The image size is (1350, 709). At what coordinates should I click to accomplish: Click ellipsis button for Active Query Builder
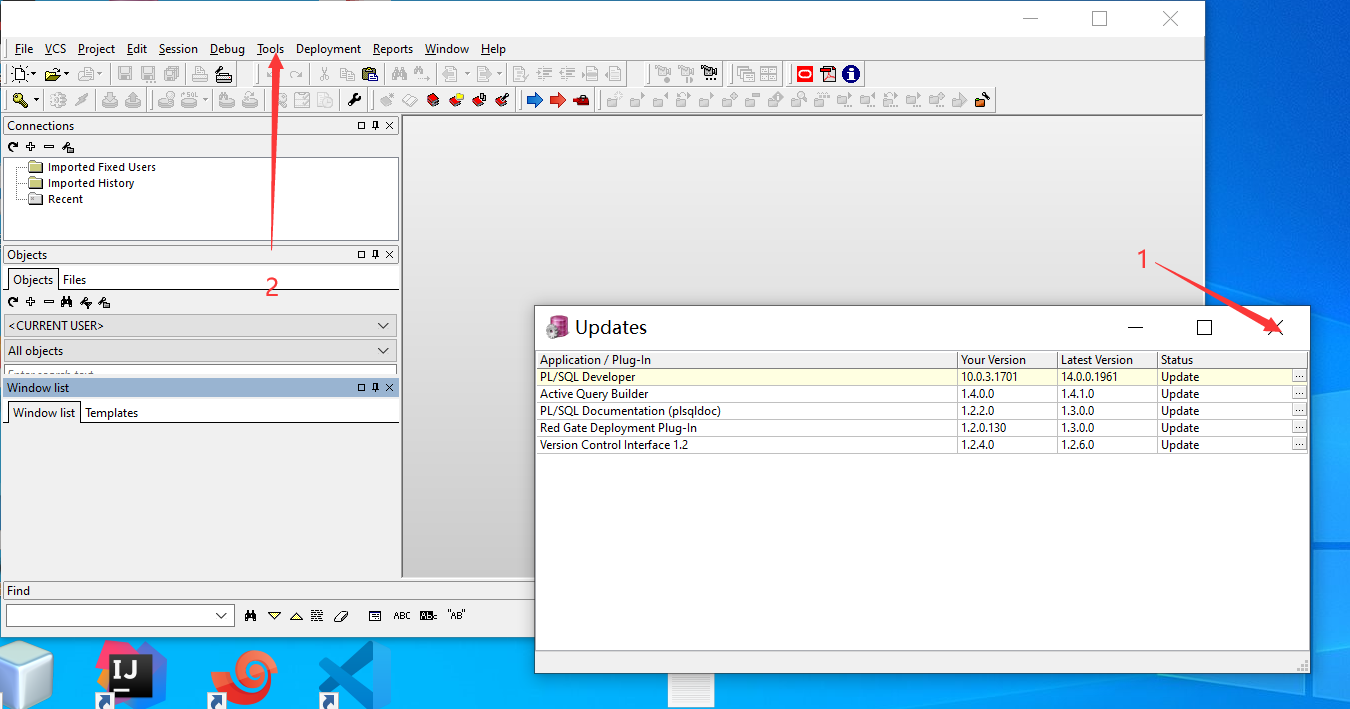(1299, 394)
